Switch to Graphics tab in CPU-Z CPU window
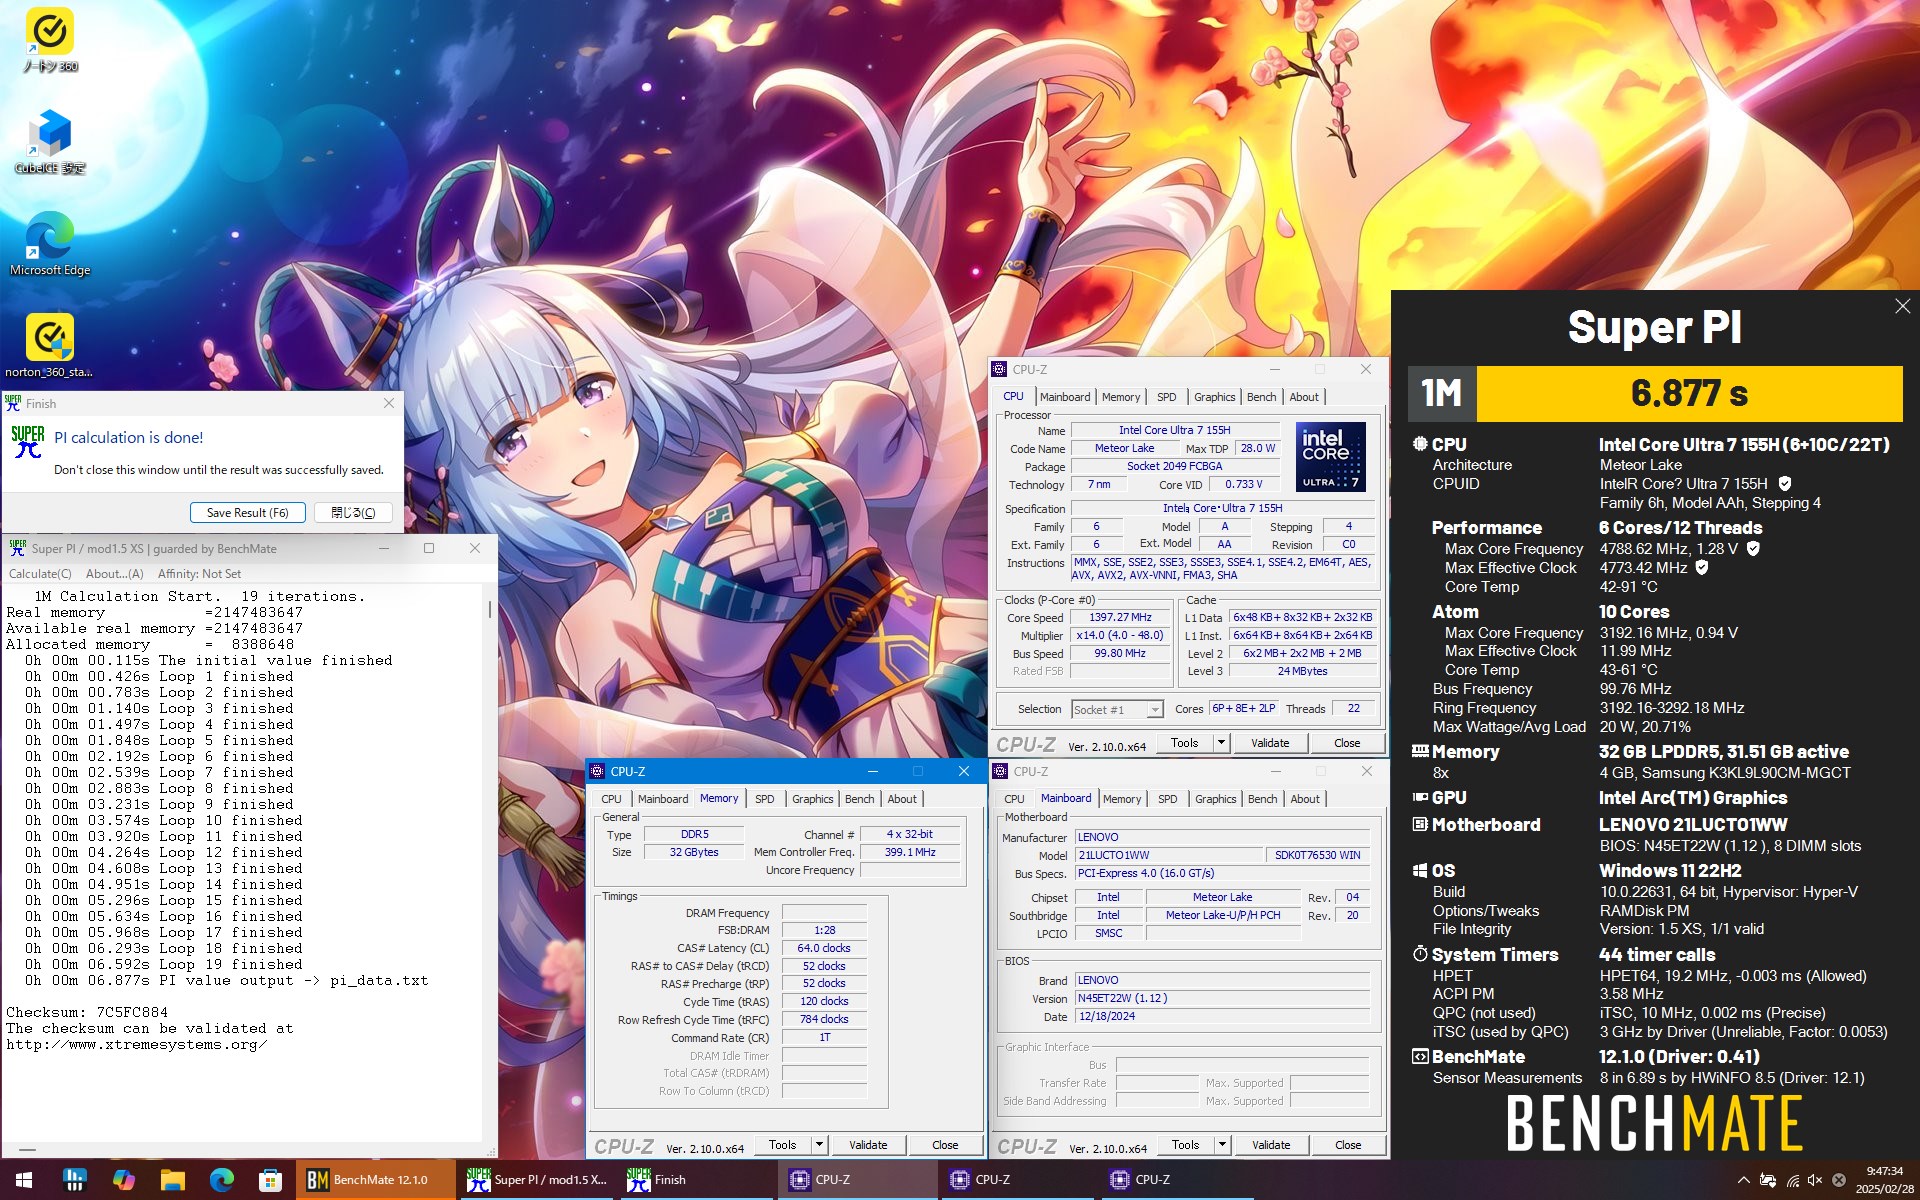 pyautogui.click(x=1215, y=397)
